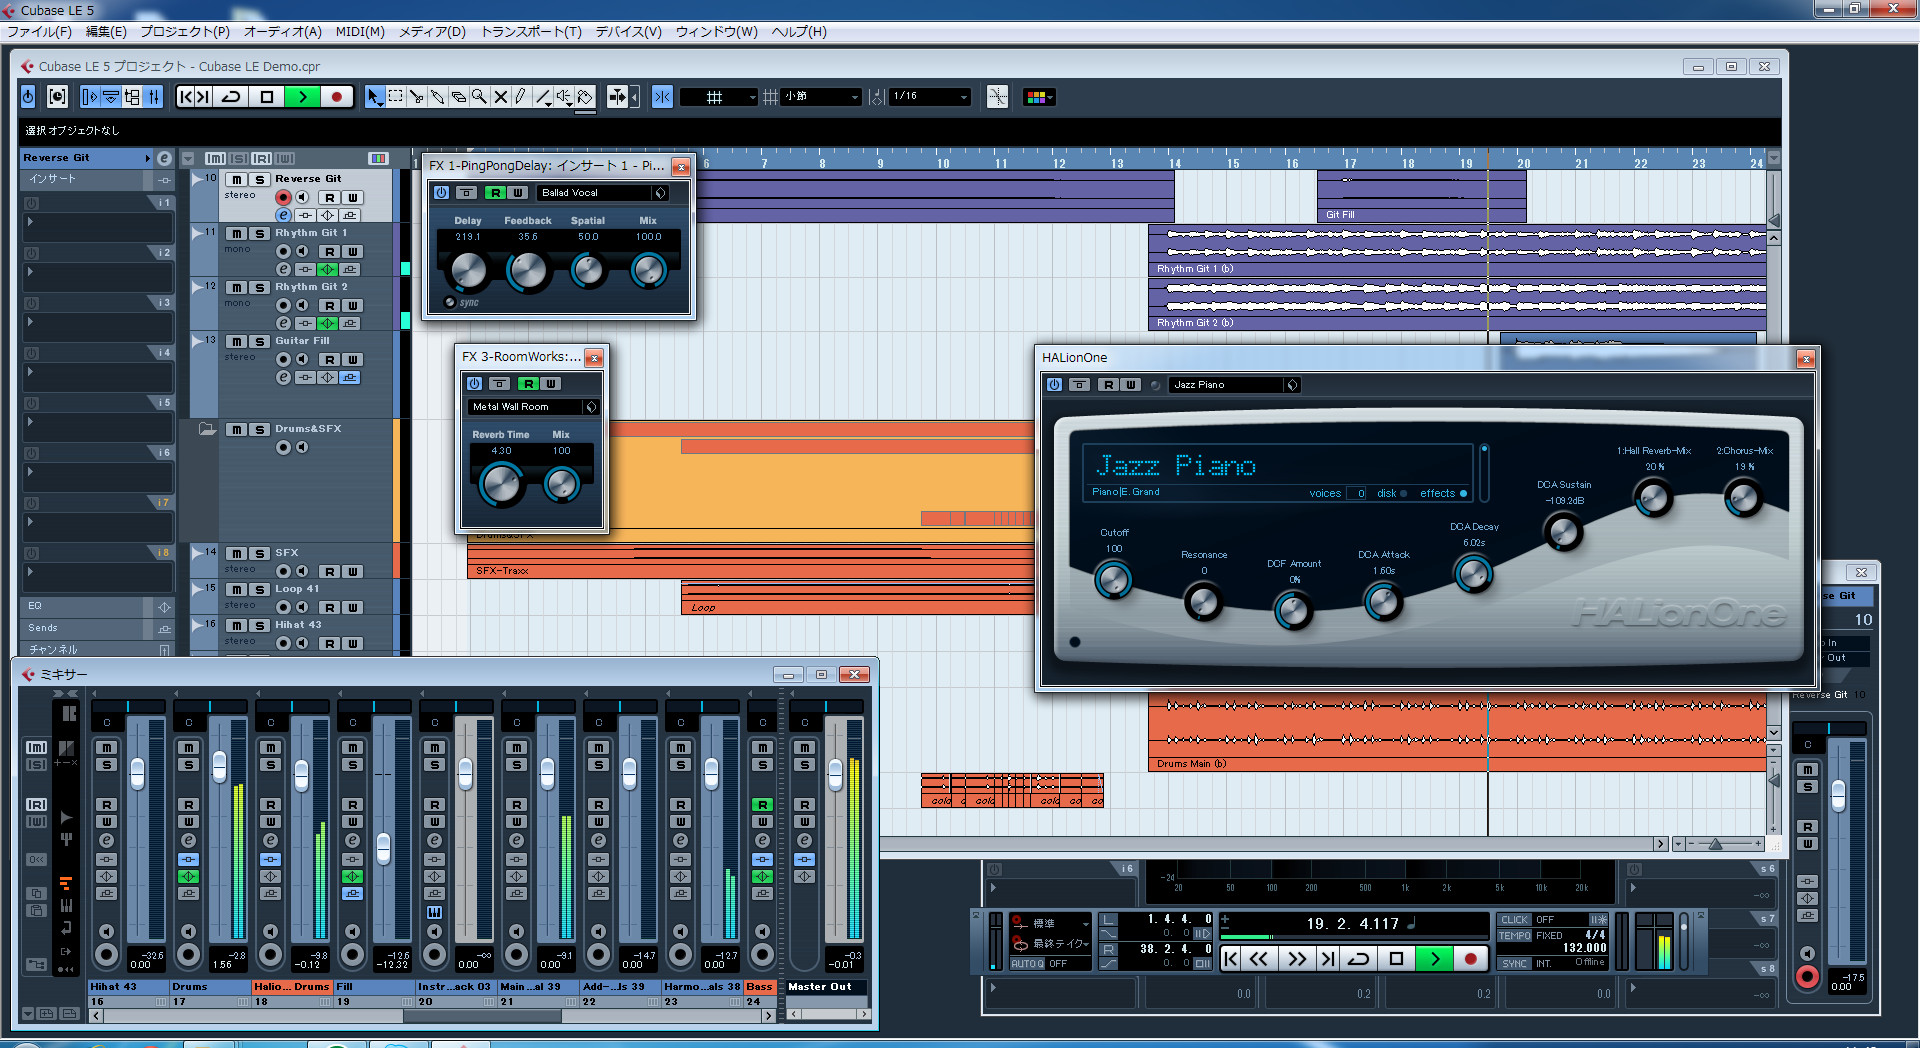
Task: Open the Mixer from project toolbar
Action: coord(153,97)
